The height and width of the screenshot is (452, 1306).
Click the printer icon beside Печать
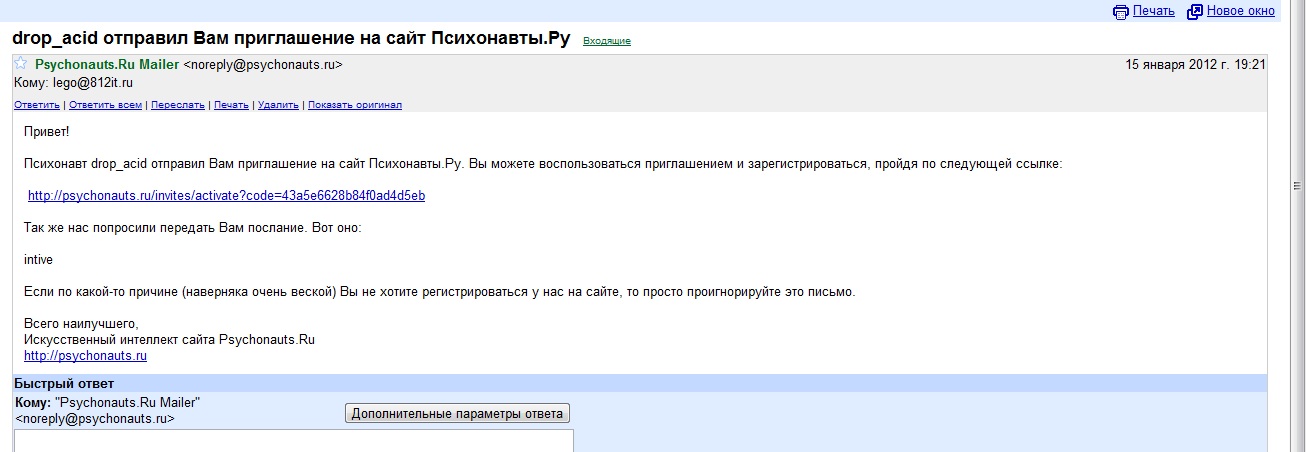click(1121, 11)
